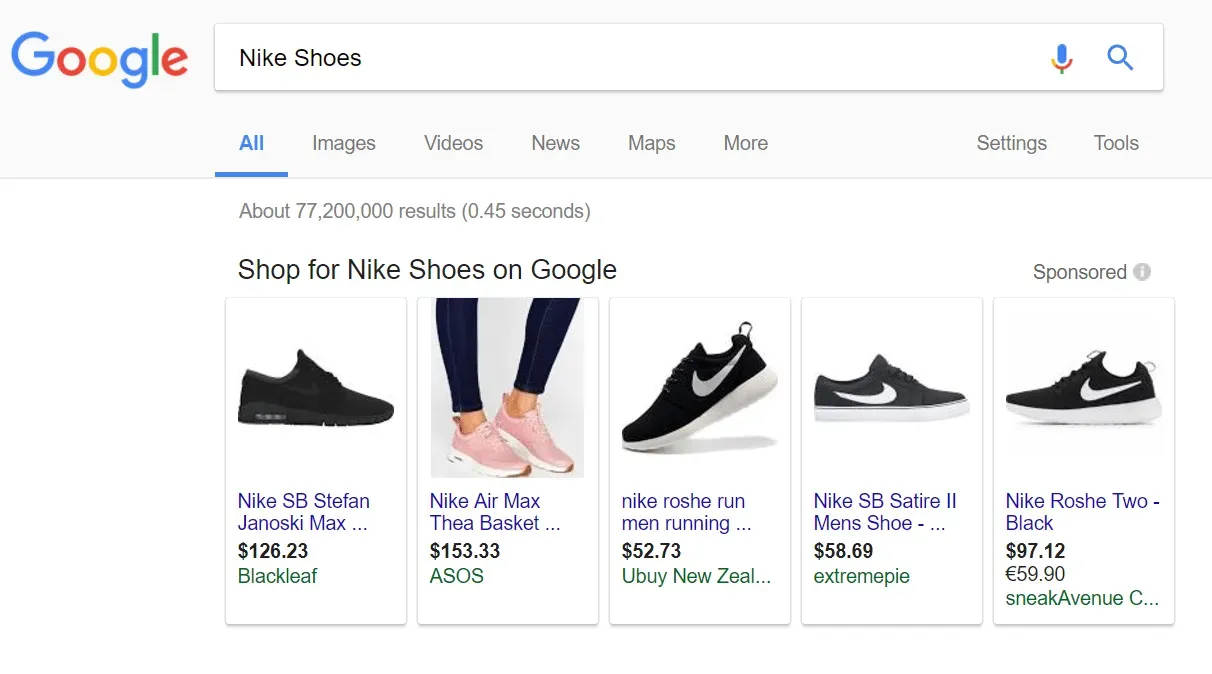Click the nike roshe run men running link
Image resolution: width=1212 pixels, height=674 pixels.
(x=685, y=512)
